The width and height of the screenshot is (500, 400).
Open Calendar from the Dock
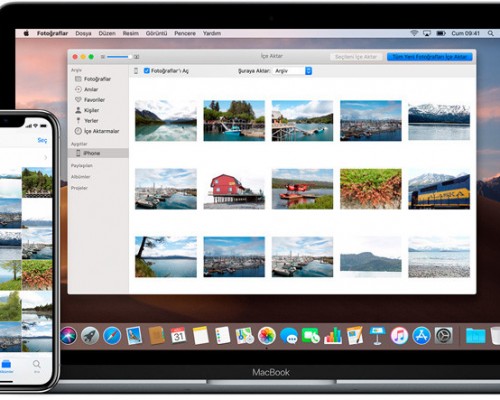[x=178, y=336]
